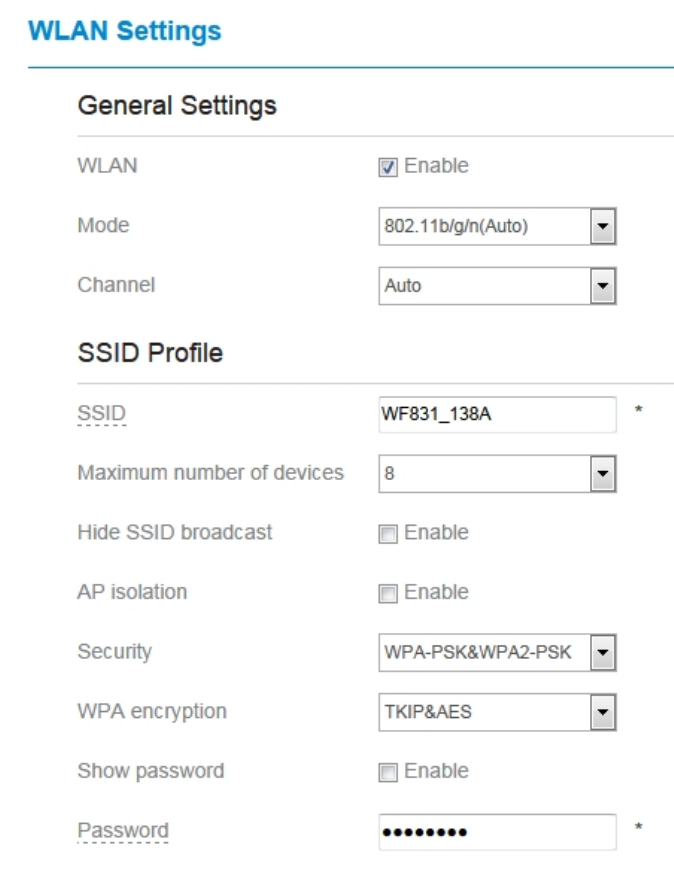Viewport: 674px width, 878px height.
Task: Click the Channel dropdown arrow button
Action: point(602,286)
